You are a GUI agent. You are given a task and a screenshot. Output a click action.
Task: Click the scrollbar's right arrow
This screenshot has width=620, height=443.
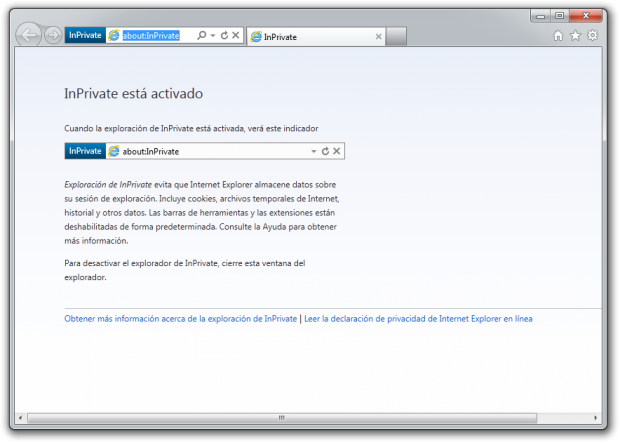click(596, 418)
